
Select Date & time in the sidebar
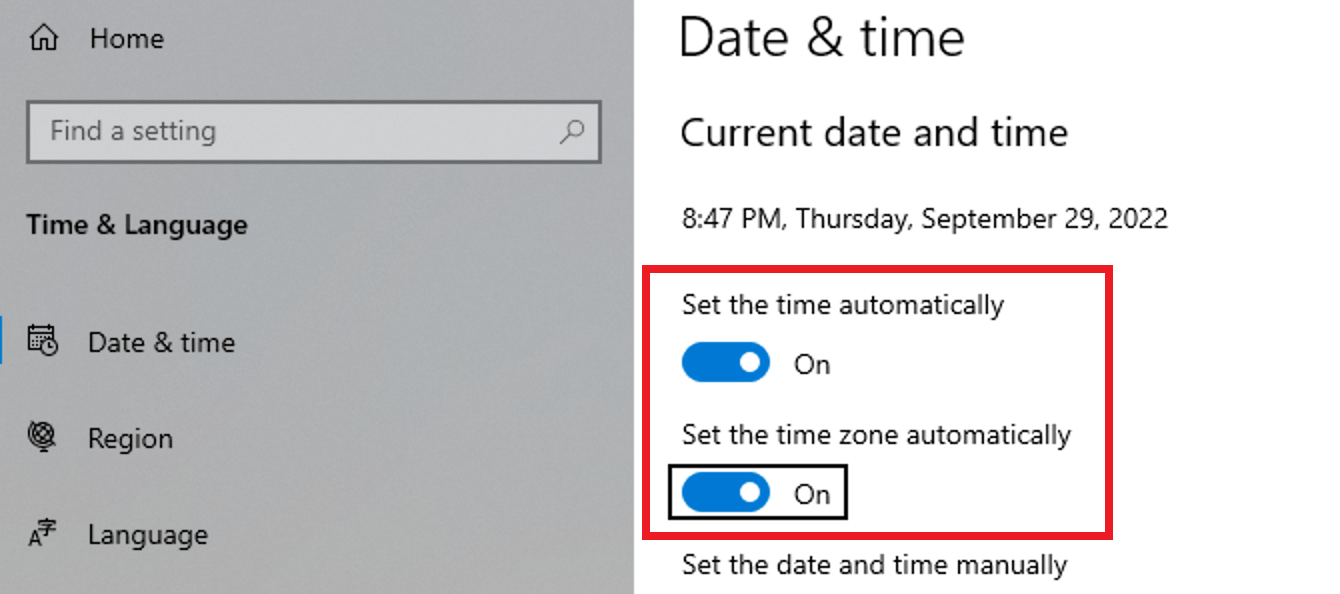(x=161, y=342)
